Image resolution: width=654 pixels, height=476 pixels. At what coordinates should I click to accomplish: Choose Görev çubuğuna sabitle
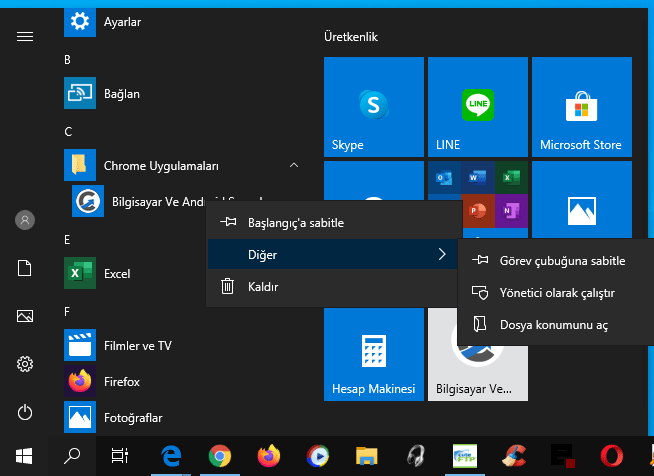pyautogui.click(x=556, y=261)
